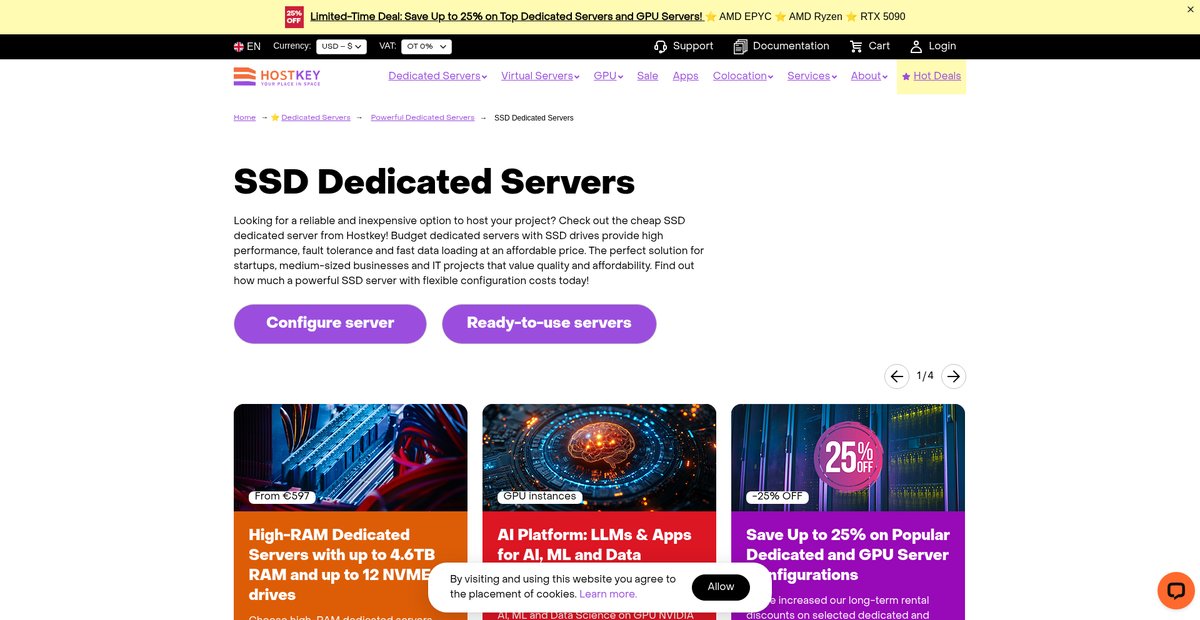The width and height of the screenshot is (1200, 620).
Task: Open the Apps menu item
Action: 686,76
